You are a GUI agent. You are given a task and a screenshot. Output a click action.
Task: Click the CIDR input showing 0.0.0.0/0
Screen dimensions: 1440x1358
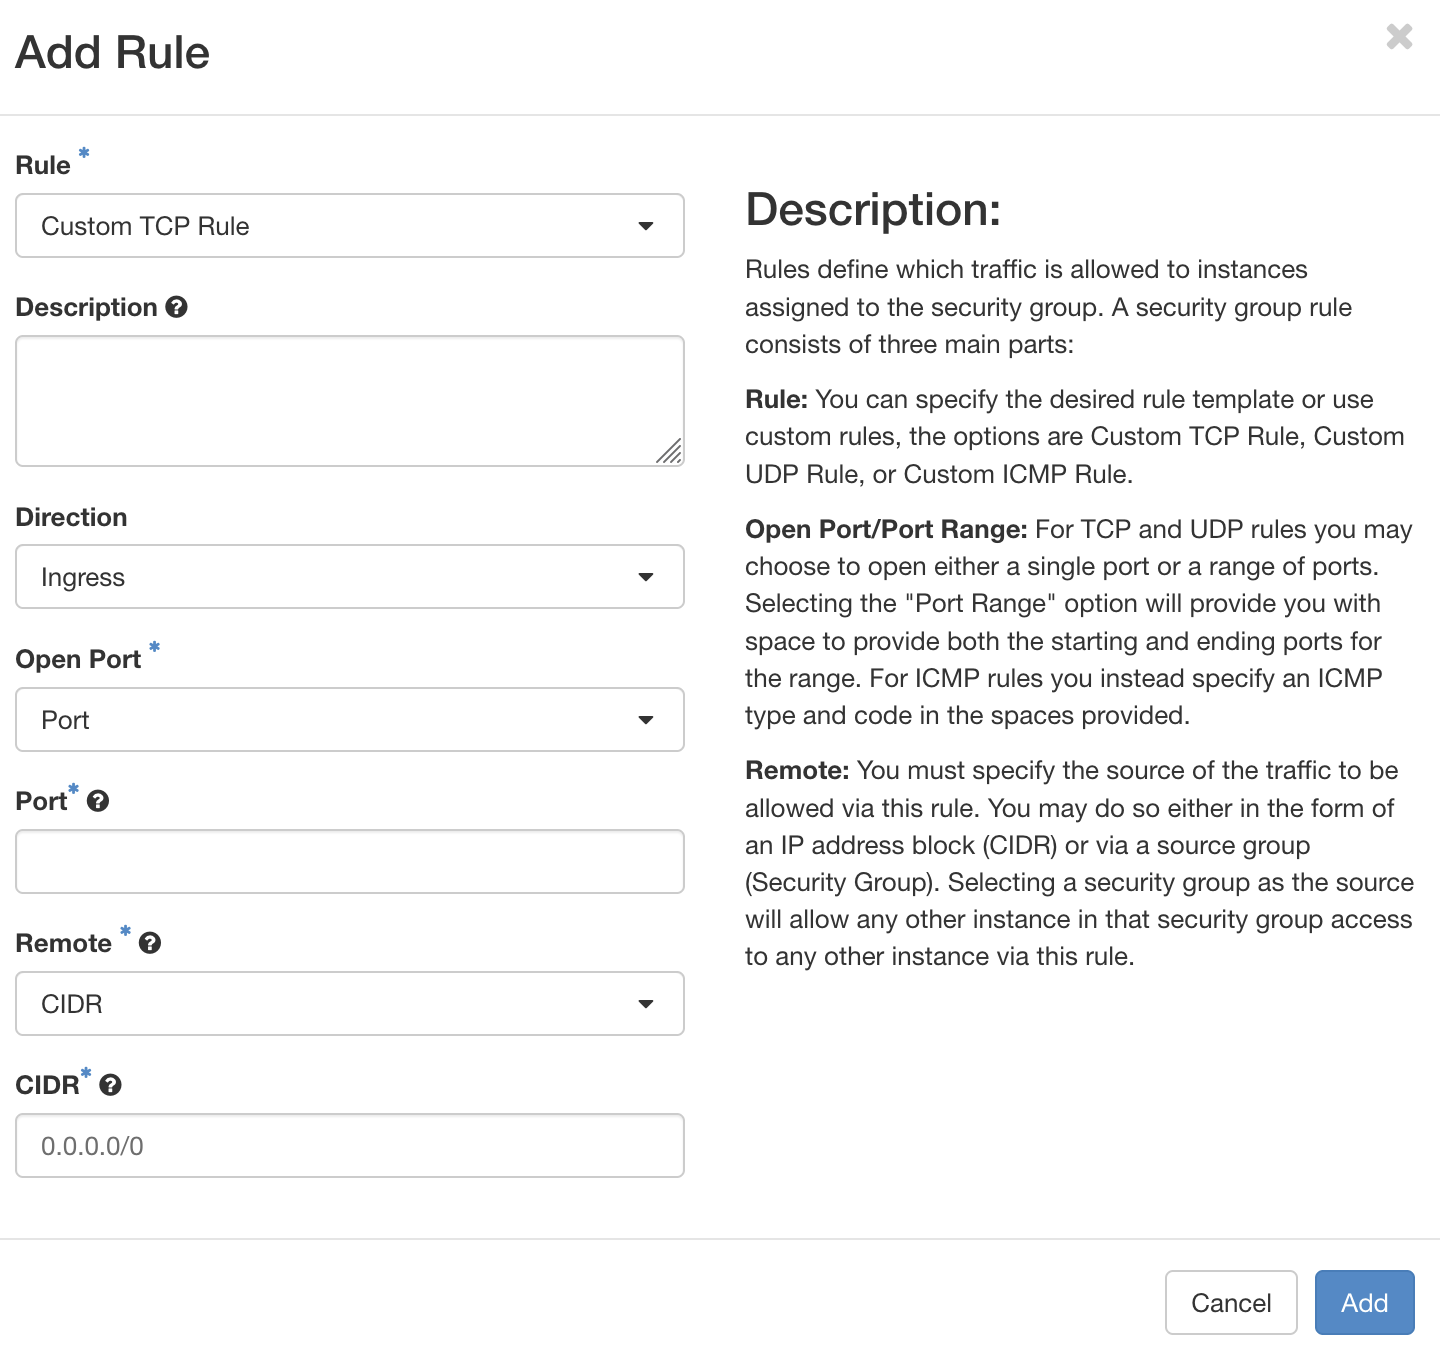[x=350, y=1146]
